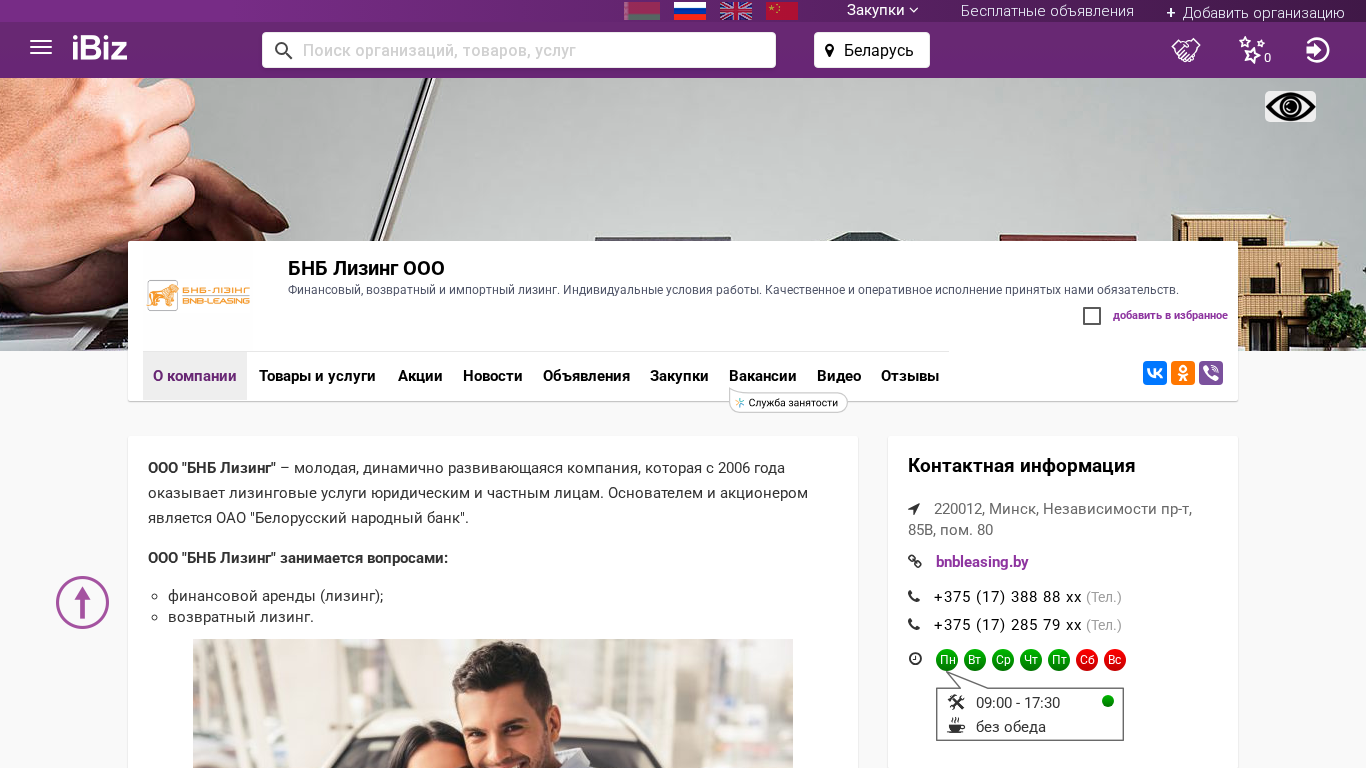Click the login arrow icon
This screenshot has height=768, width=1366.
tap(1317, 50)
